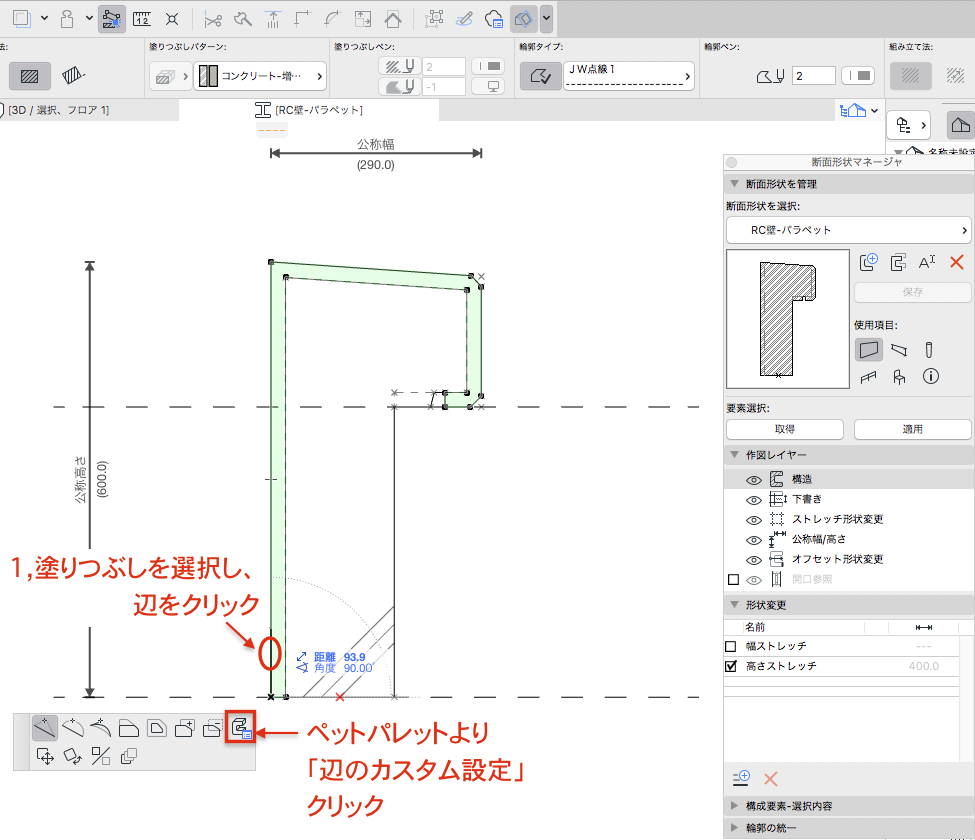The image size is (975, 840).
Task: Delete the profile with the red X icon
Action: [x=956, y=262]
